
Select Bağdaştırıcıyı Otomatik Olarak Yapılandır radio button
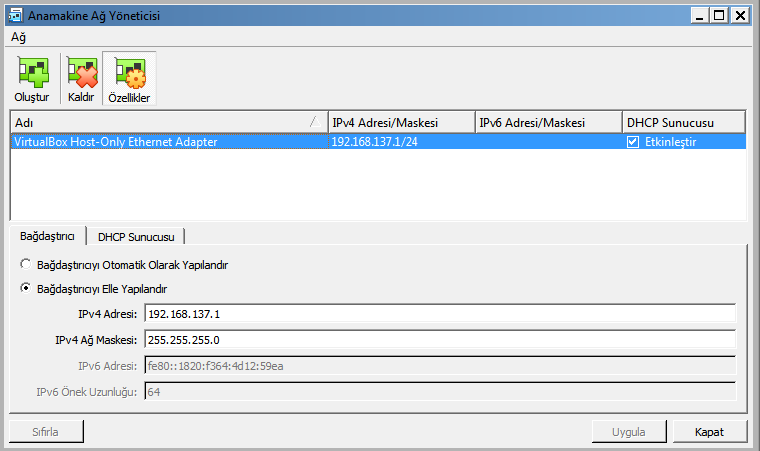pyautogui.click(x=25, y=264)
